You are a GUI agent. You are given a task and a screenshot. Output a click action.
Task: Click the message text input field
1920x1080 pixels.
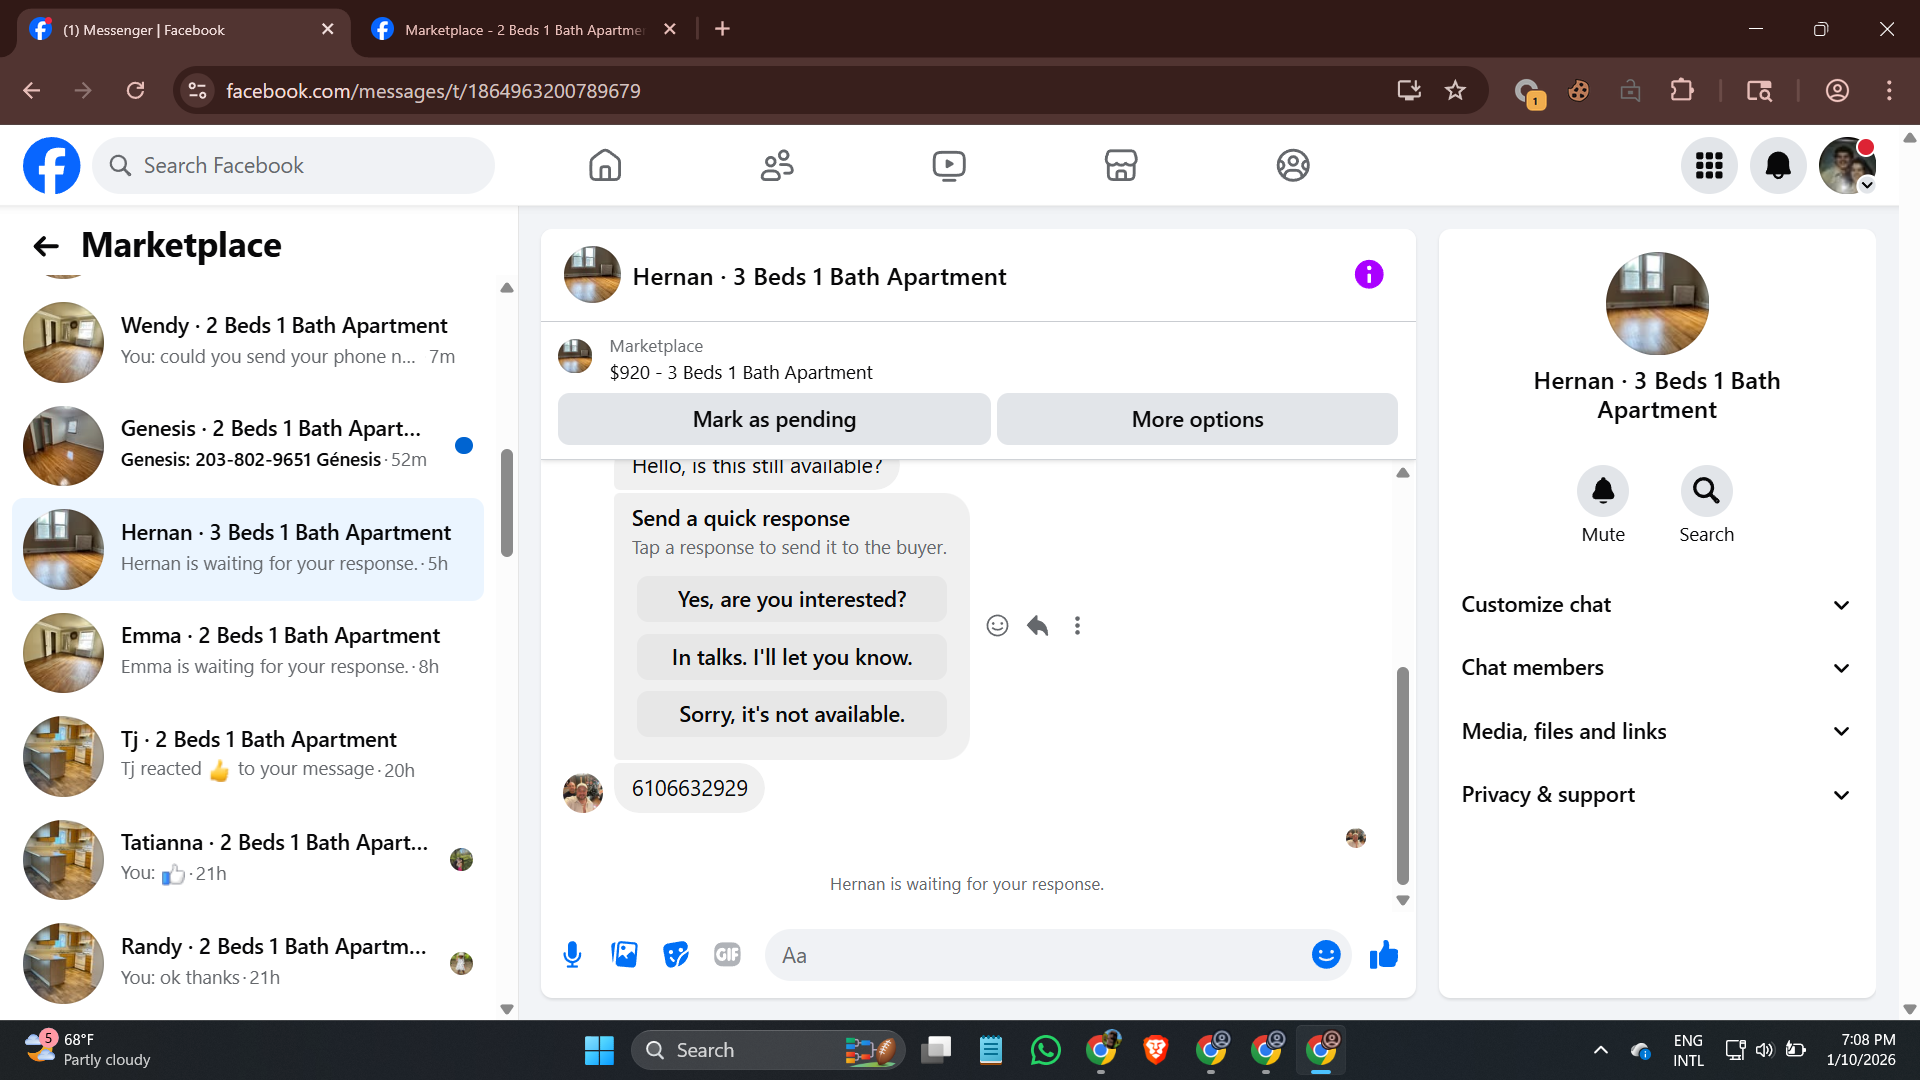[1040, 955]
